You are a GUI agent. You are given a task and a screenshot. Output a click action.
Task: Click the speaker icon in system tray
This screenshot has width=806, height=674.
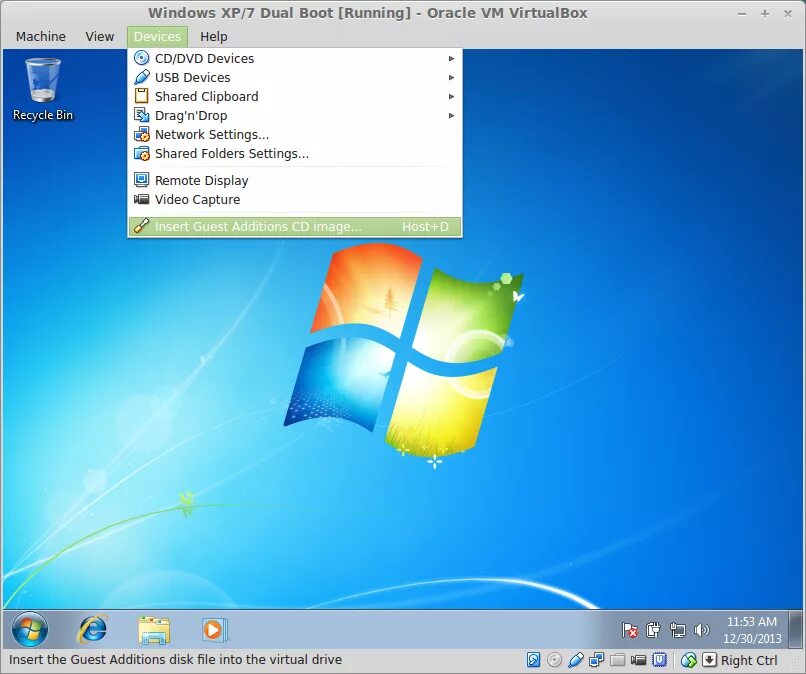tap(701, 630)
